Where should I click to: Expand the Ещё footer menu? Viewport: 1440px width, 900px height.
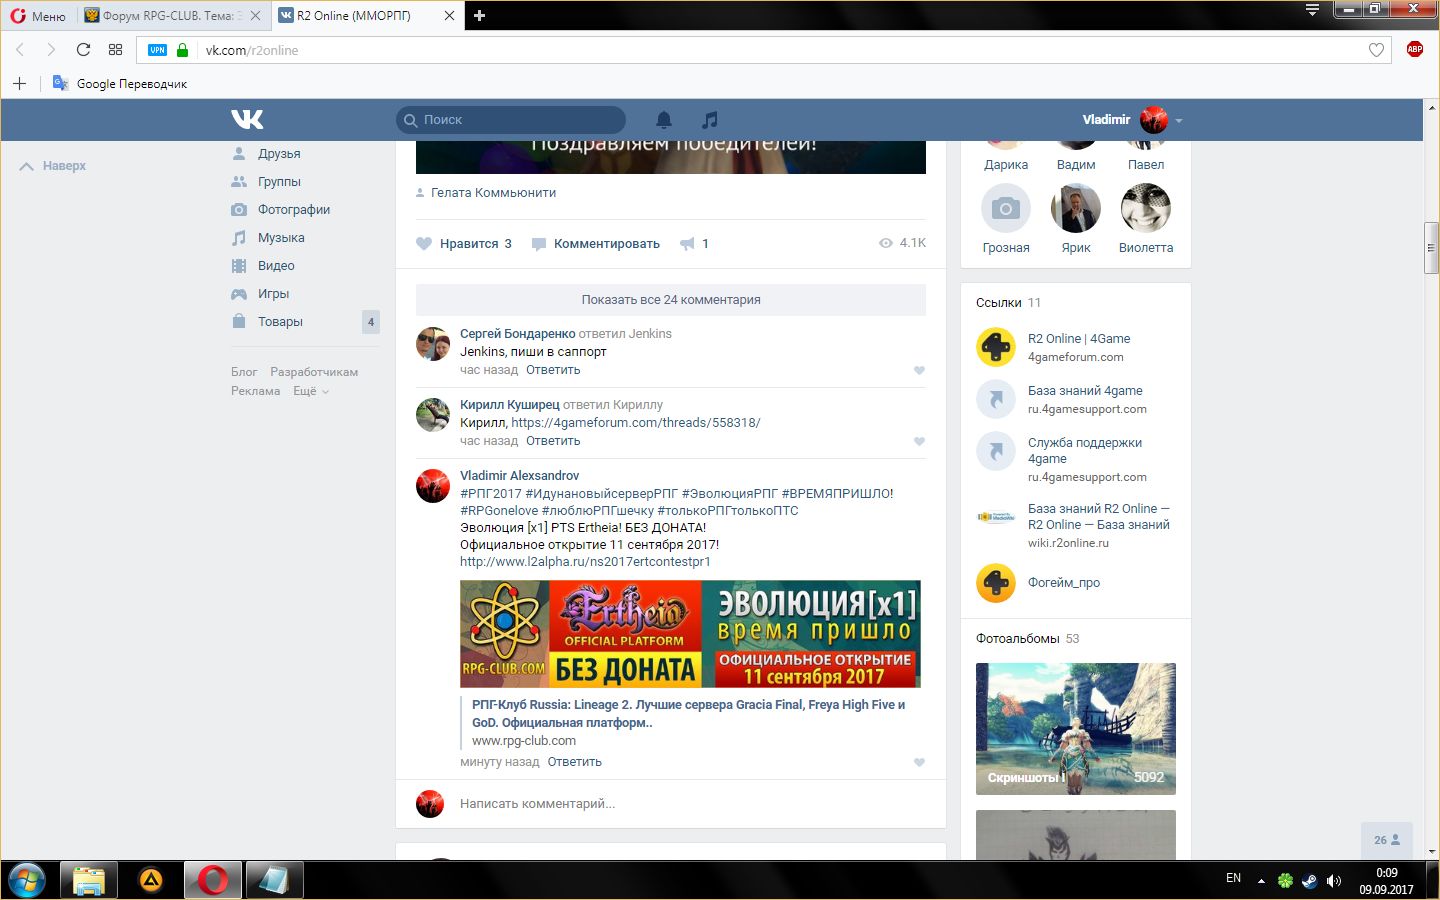pyautogui.click(x=311, y=391)
